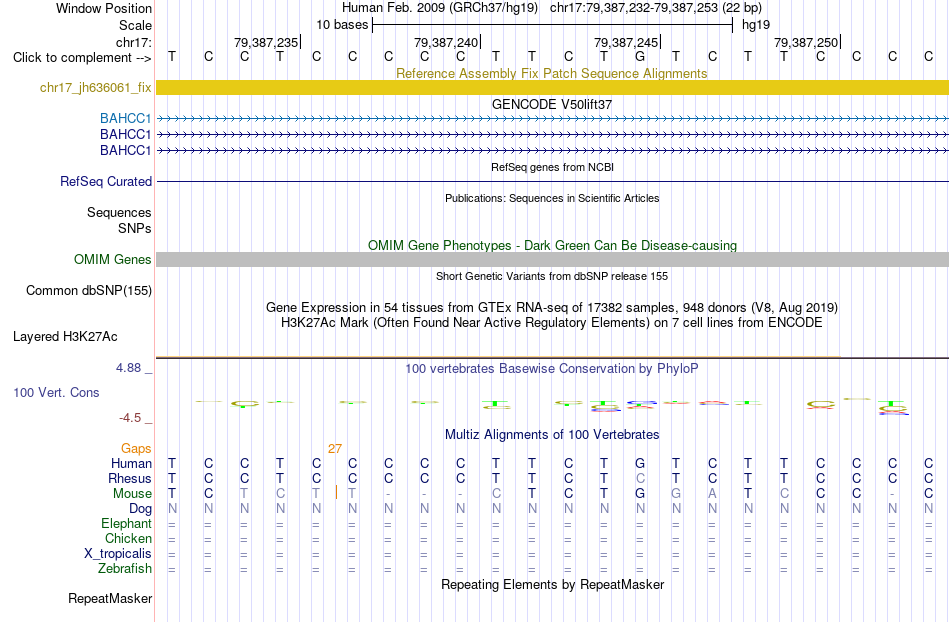The height and width of the screenshot is (622, 950).
Task: Open Repeating Elements by RepeatMasker title
Action: [553, 584]
